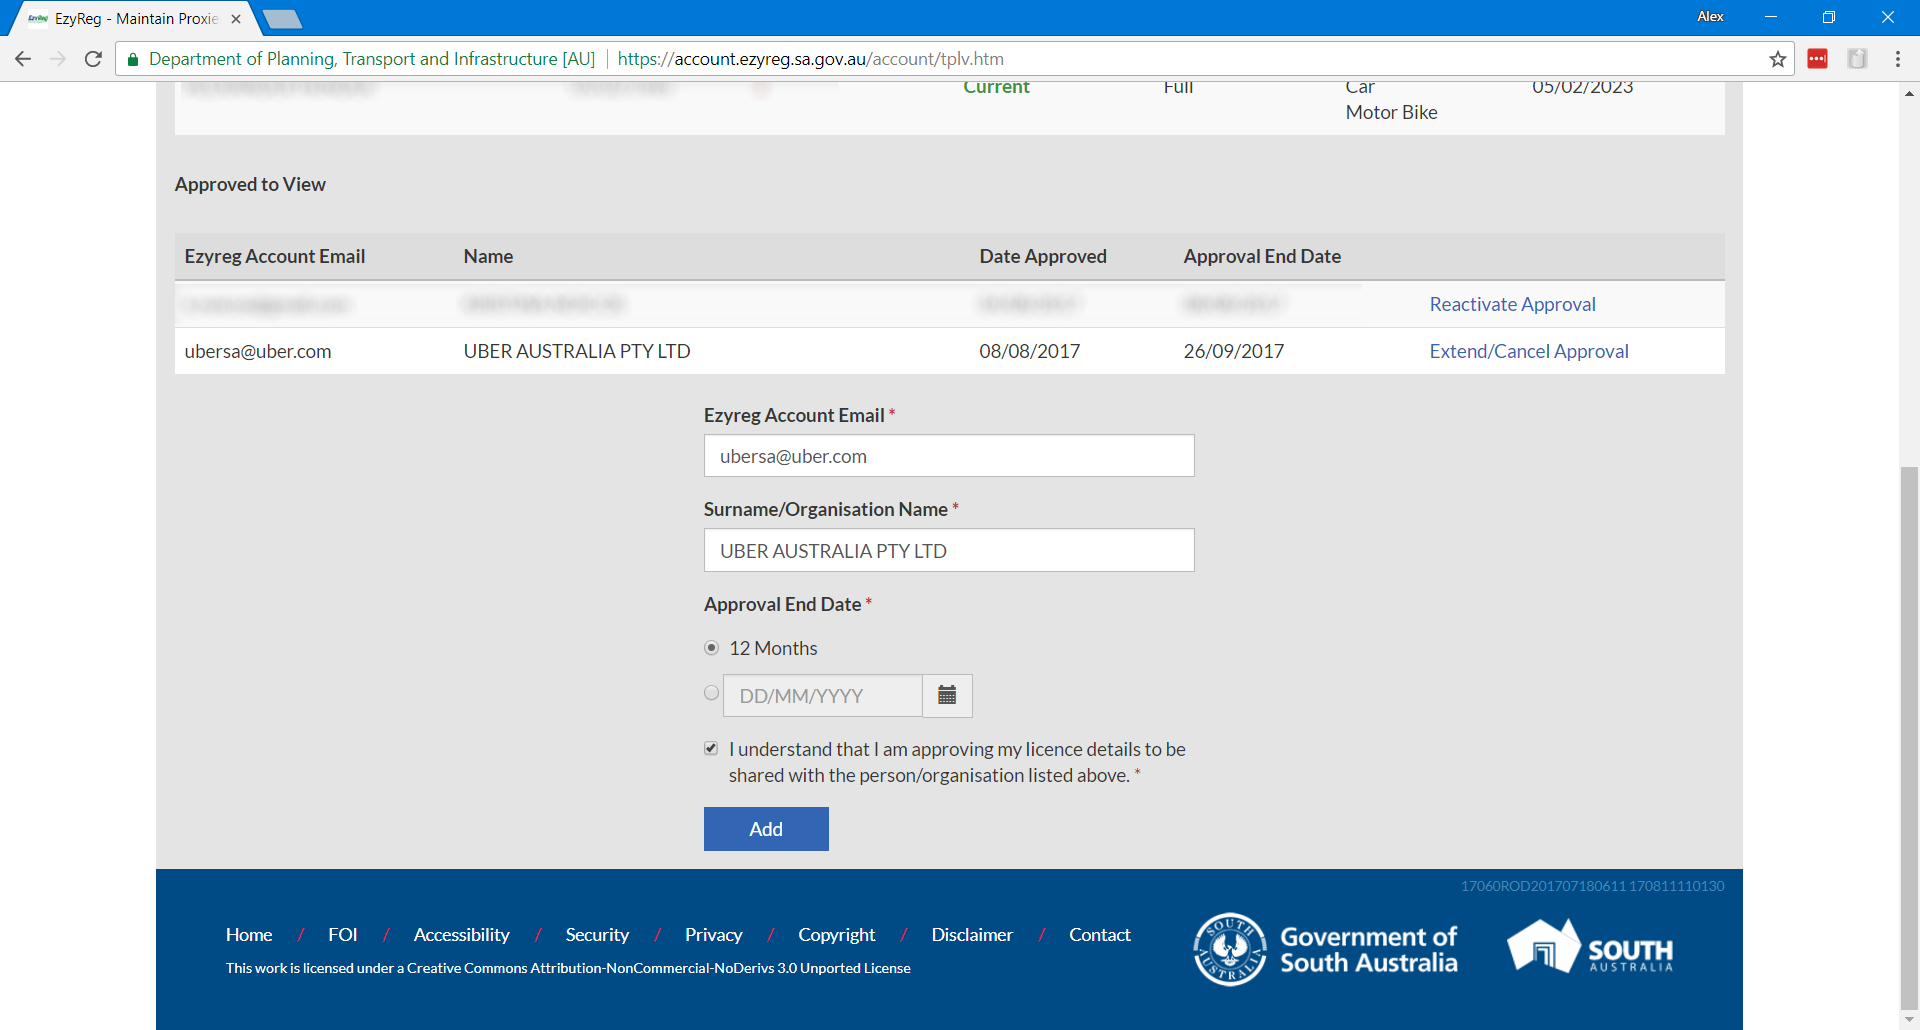The height and width of the screenshot is (1030, 1920).
Task: Select the custom date radio button
Action: 712,693
